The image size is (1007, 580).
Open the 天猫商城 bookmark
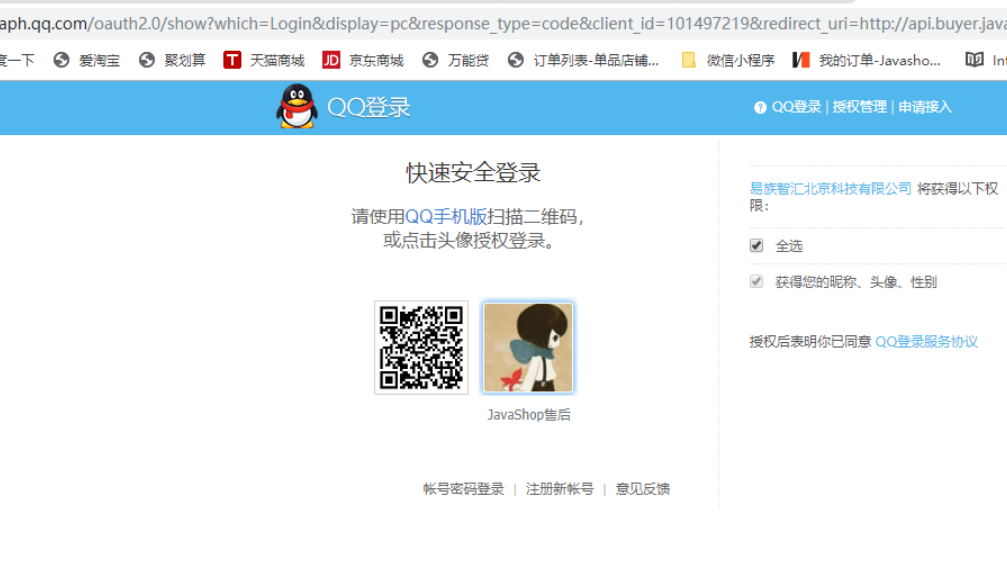pyautogui.click(x=263, y=60)
